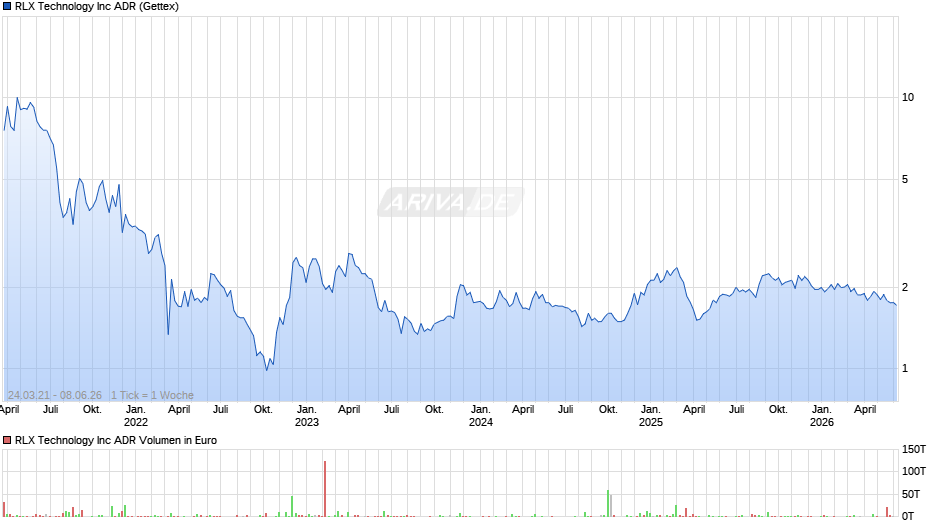Click the 'Jan. 2024' x-axis label

480,416
